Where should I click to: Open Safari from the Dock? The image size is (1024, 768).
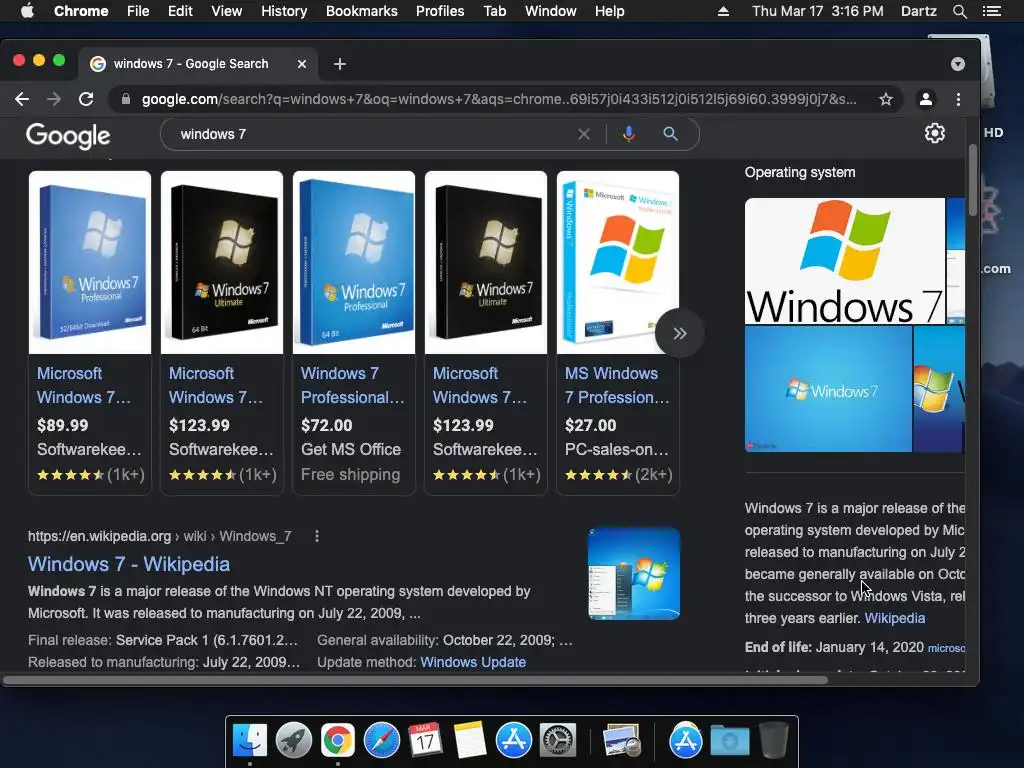381,740
